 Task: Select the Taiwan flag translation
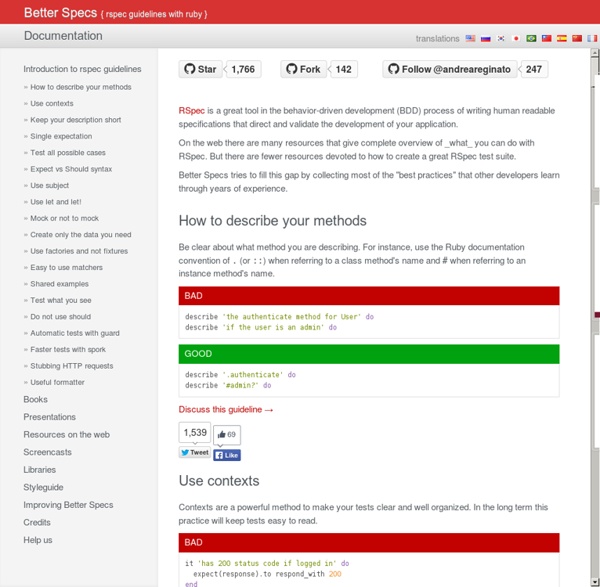(546, 38)
